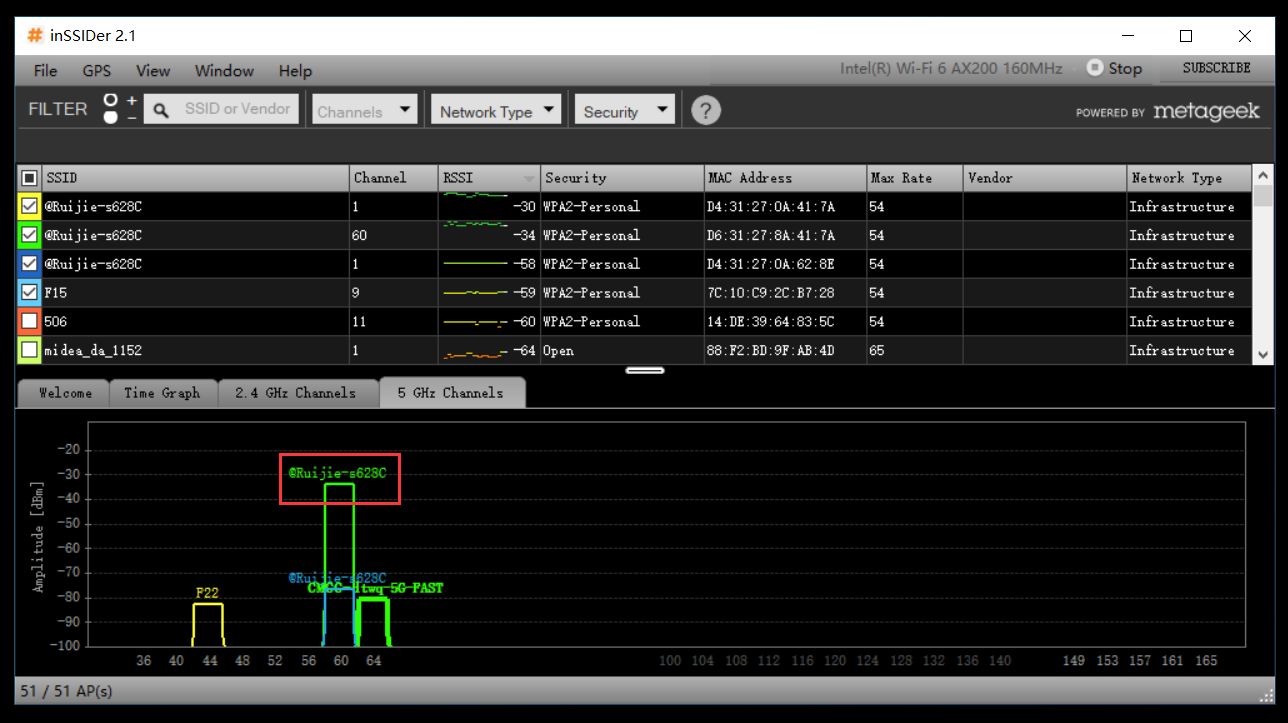Viewport: 1288px width, 723px height.
Task: Select the 5 GHz Channels tab
Action: click(451, 393)
